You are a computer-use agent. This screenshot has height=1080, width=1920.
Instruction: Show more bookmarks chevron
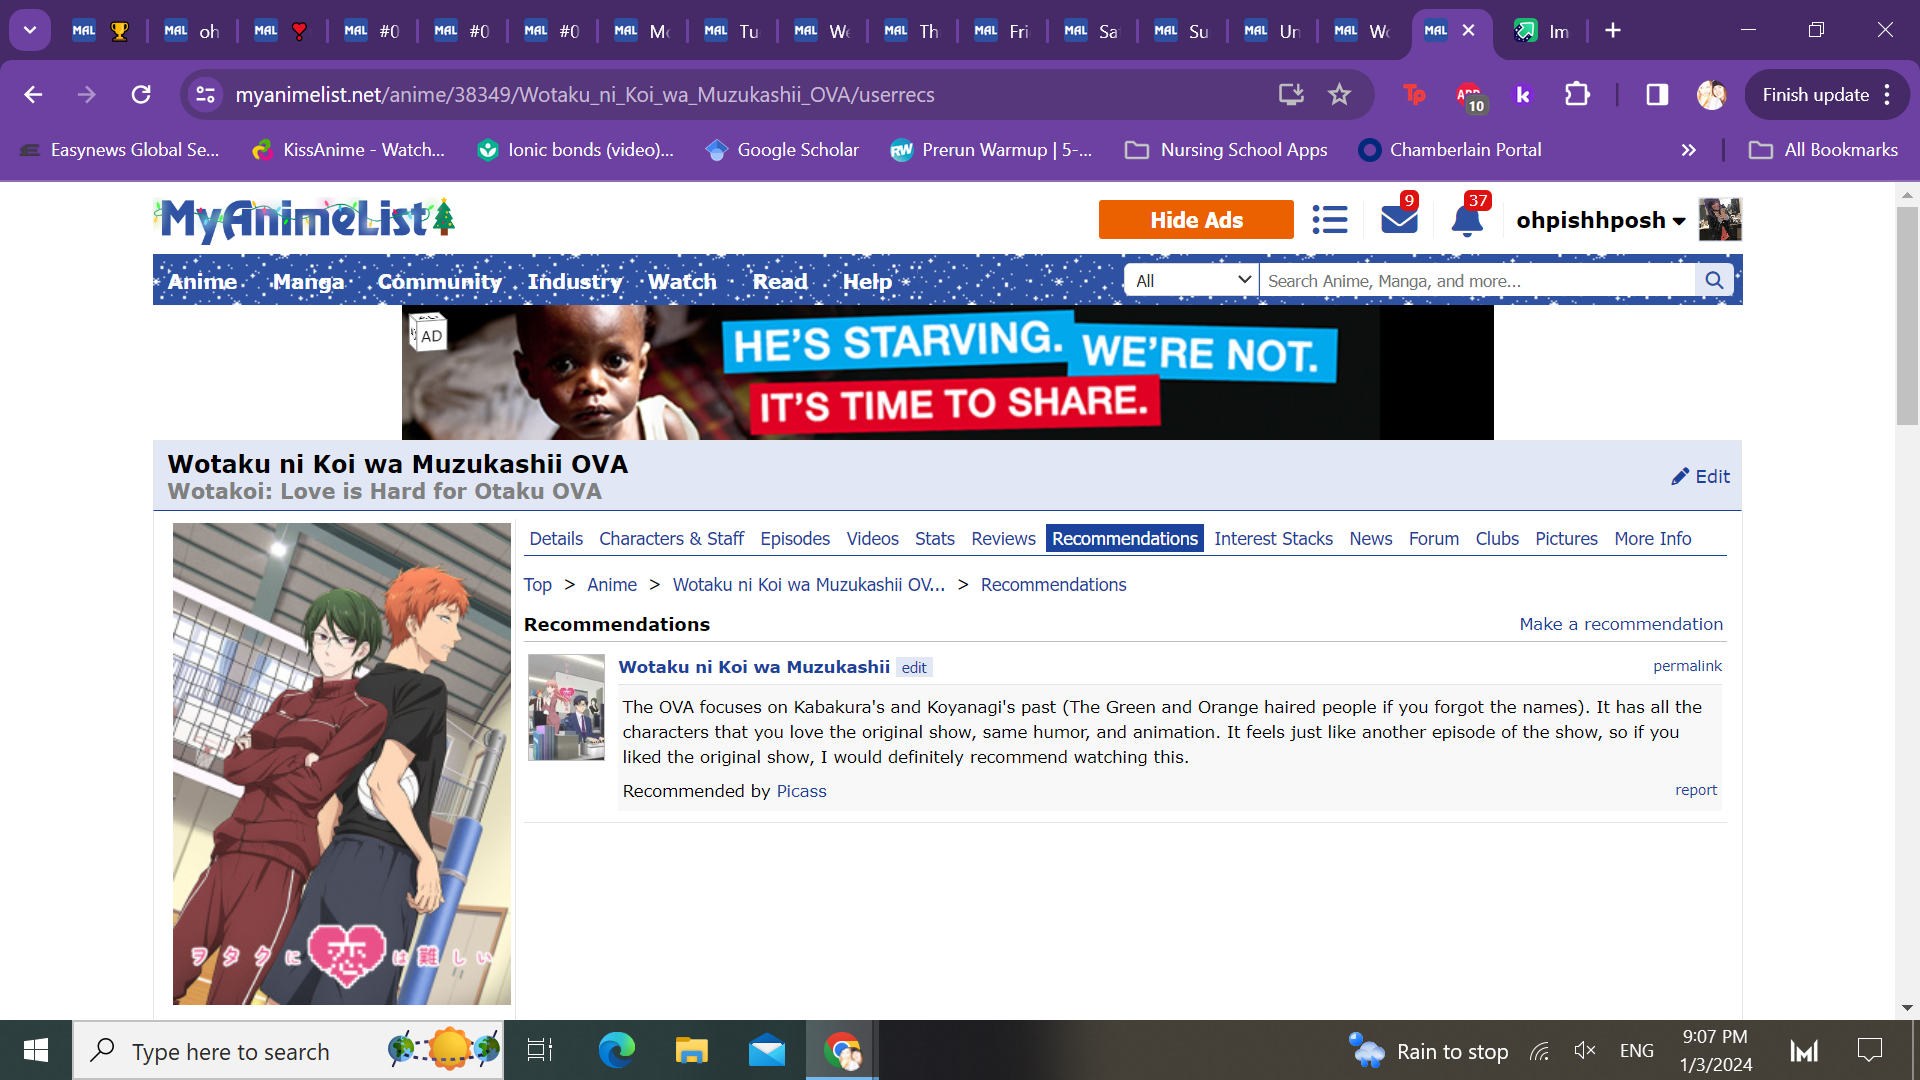(1689, 150)
